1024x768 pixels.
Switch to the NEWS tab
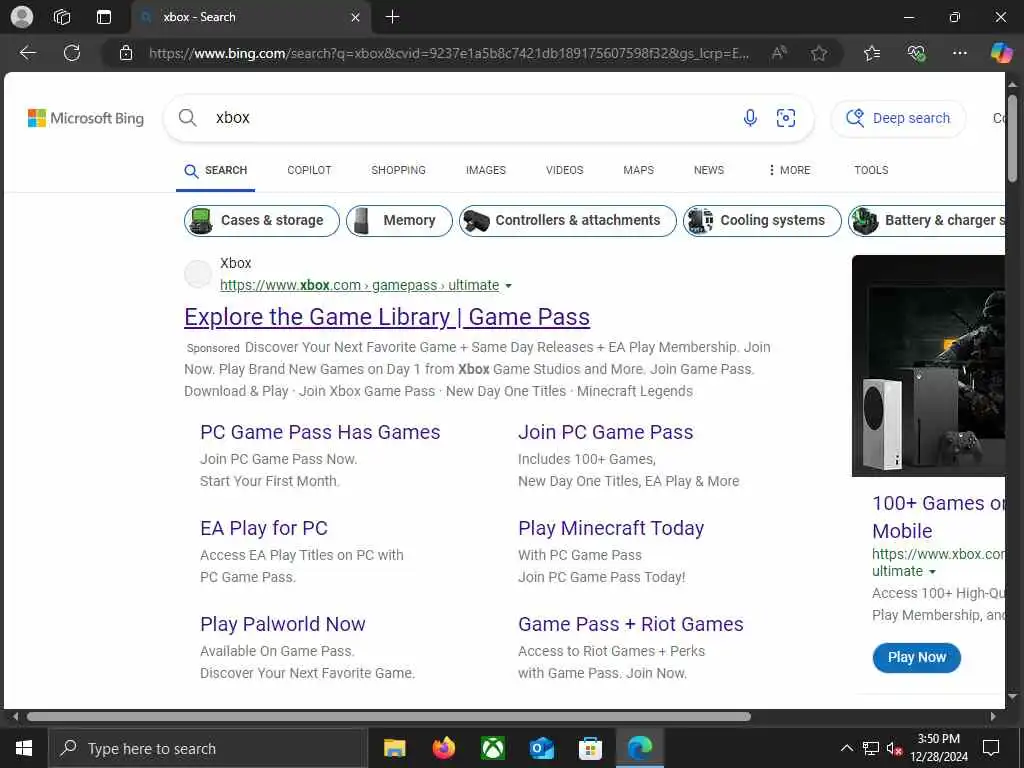[709, 170]
